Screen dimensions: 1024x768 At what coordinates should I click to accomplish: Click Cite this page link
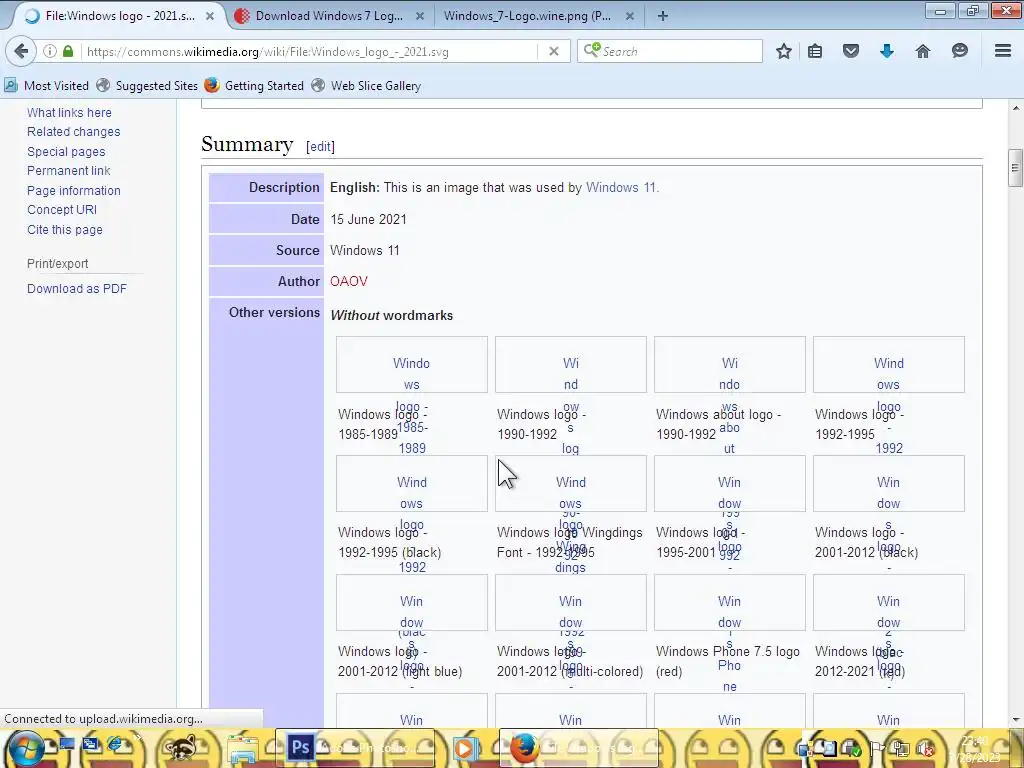pos(65,229)
